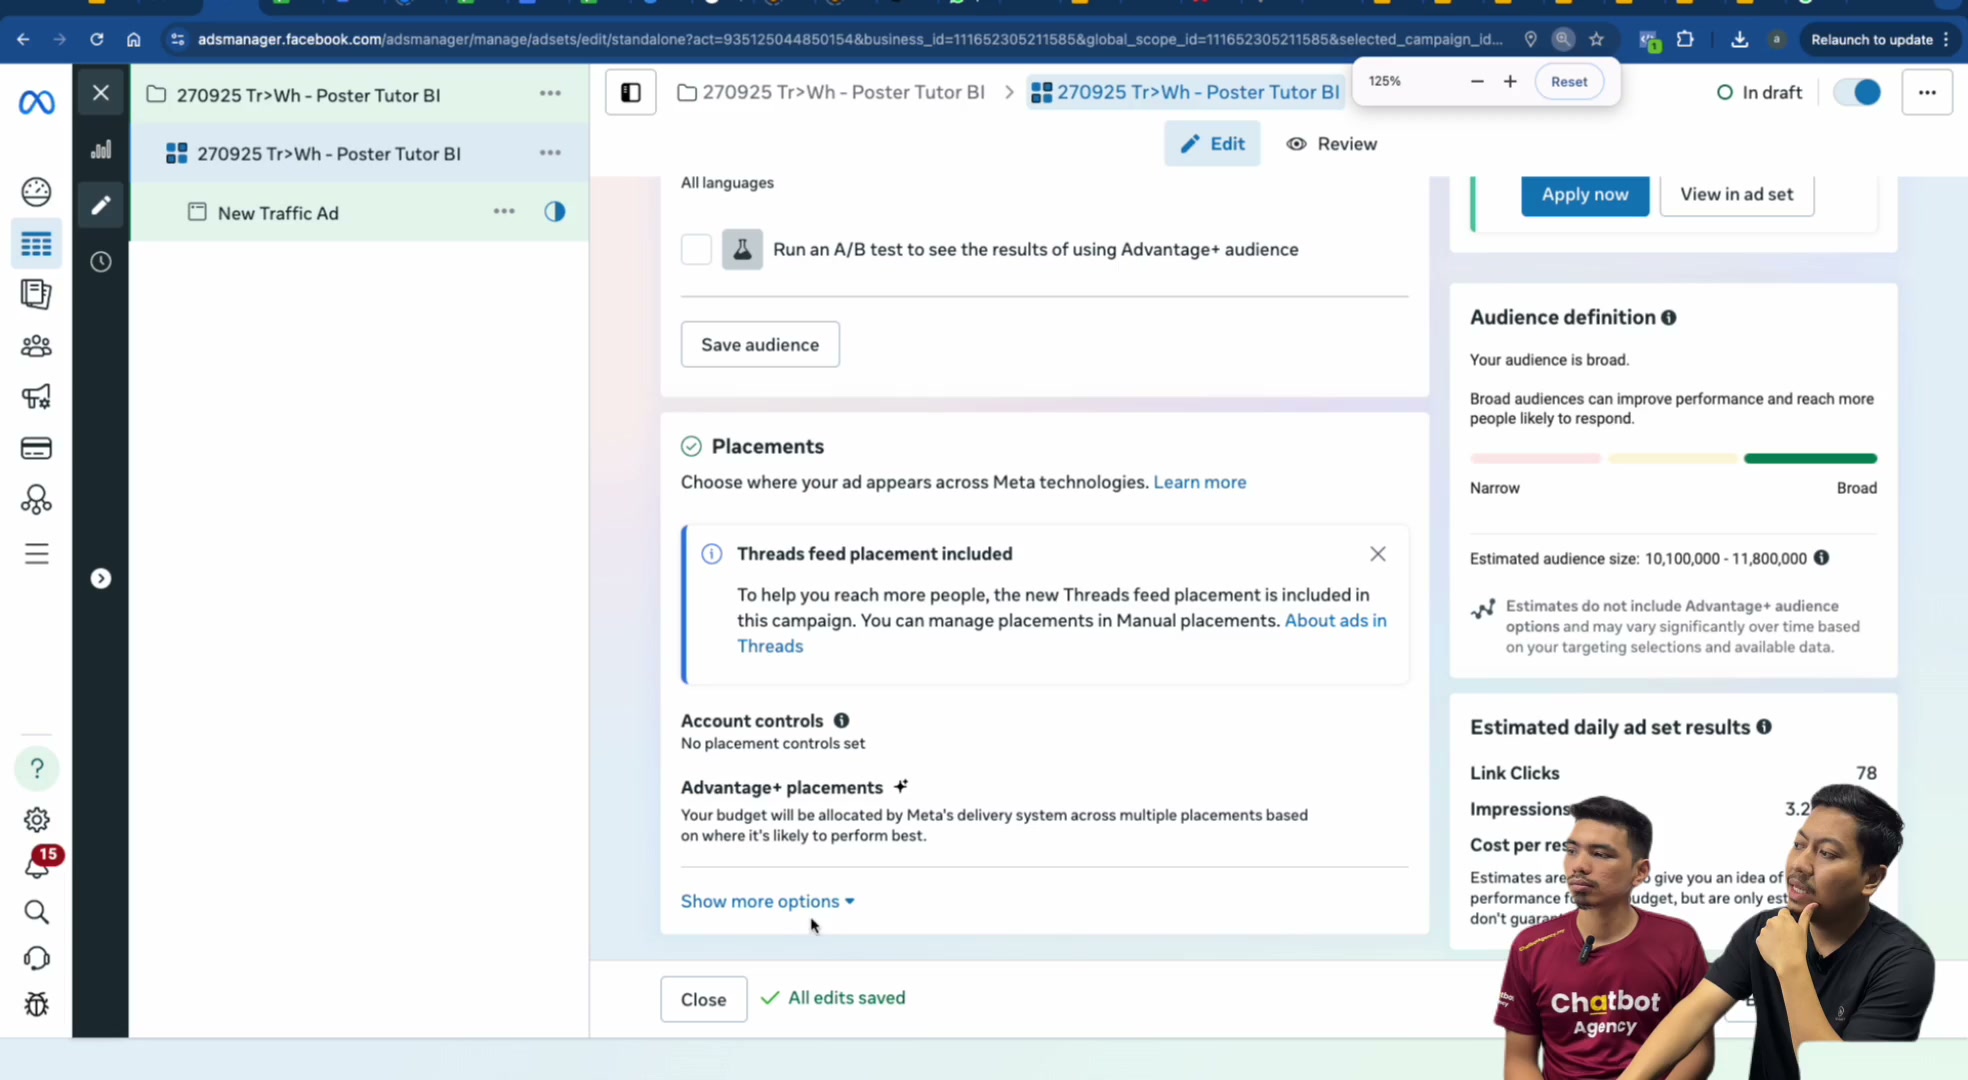Toggle New Traffic Ad half-circle status
This screenshot has height=1080, width=1968.
coord(555,212)
